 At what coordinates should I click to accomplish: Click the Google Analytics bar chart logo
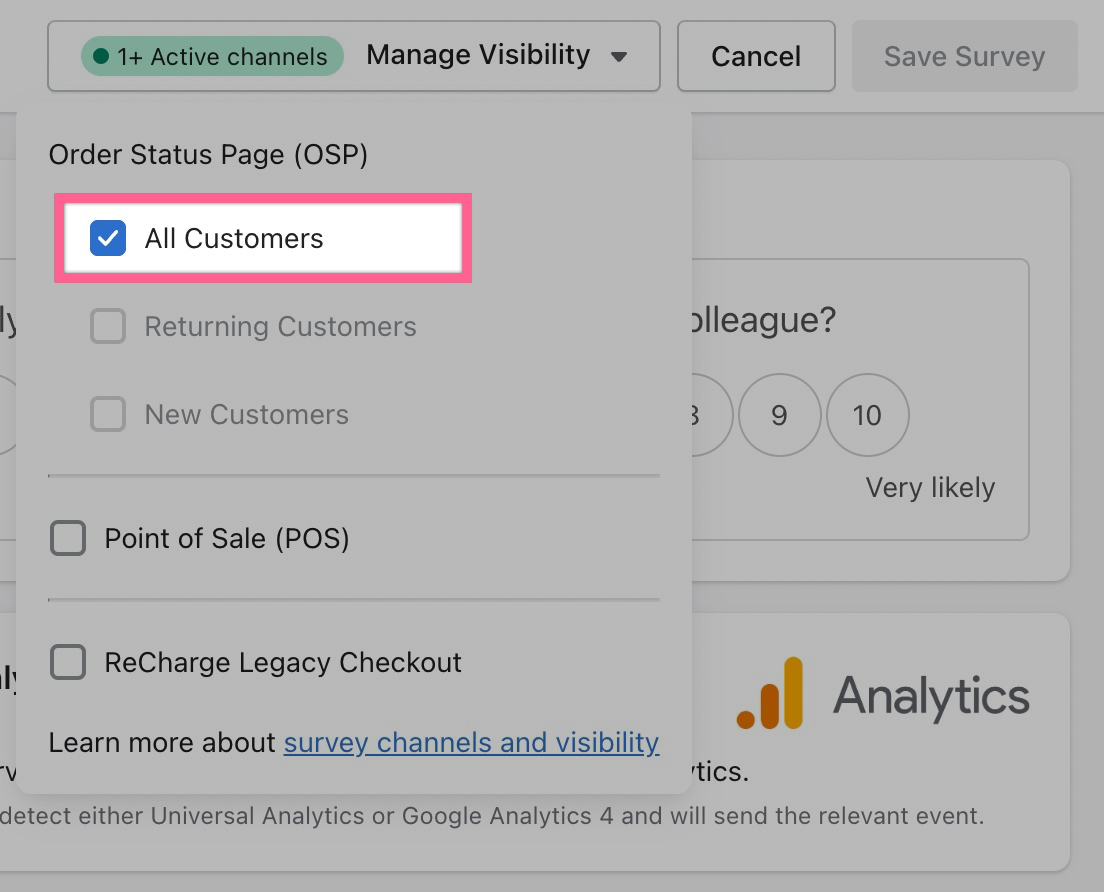[x=770, y=693]
